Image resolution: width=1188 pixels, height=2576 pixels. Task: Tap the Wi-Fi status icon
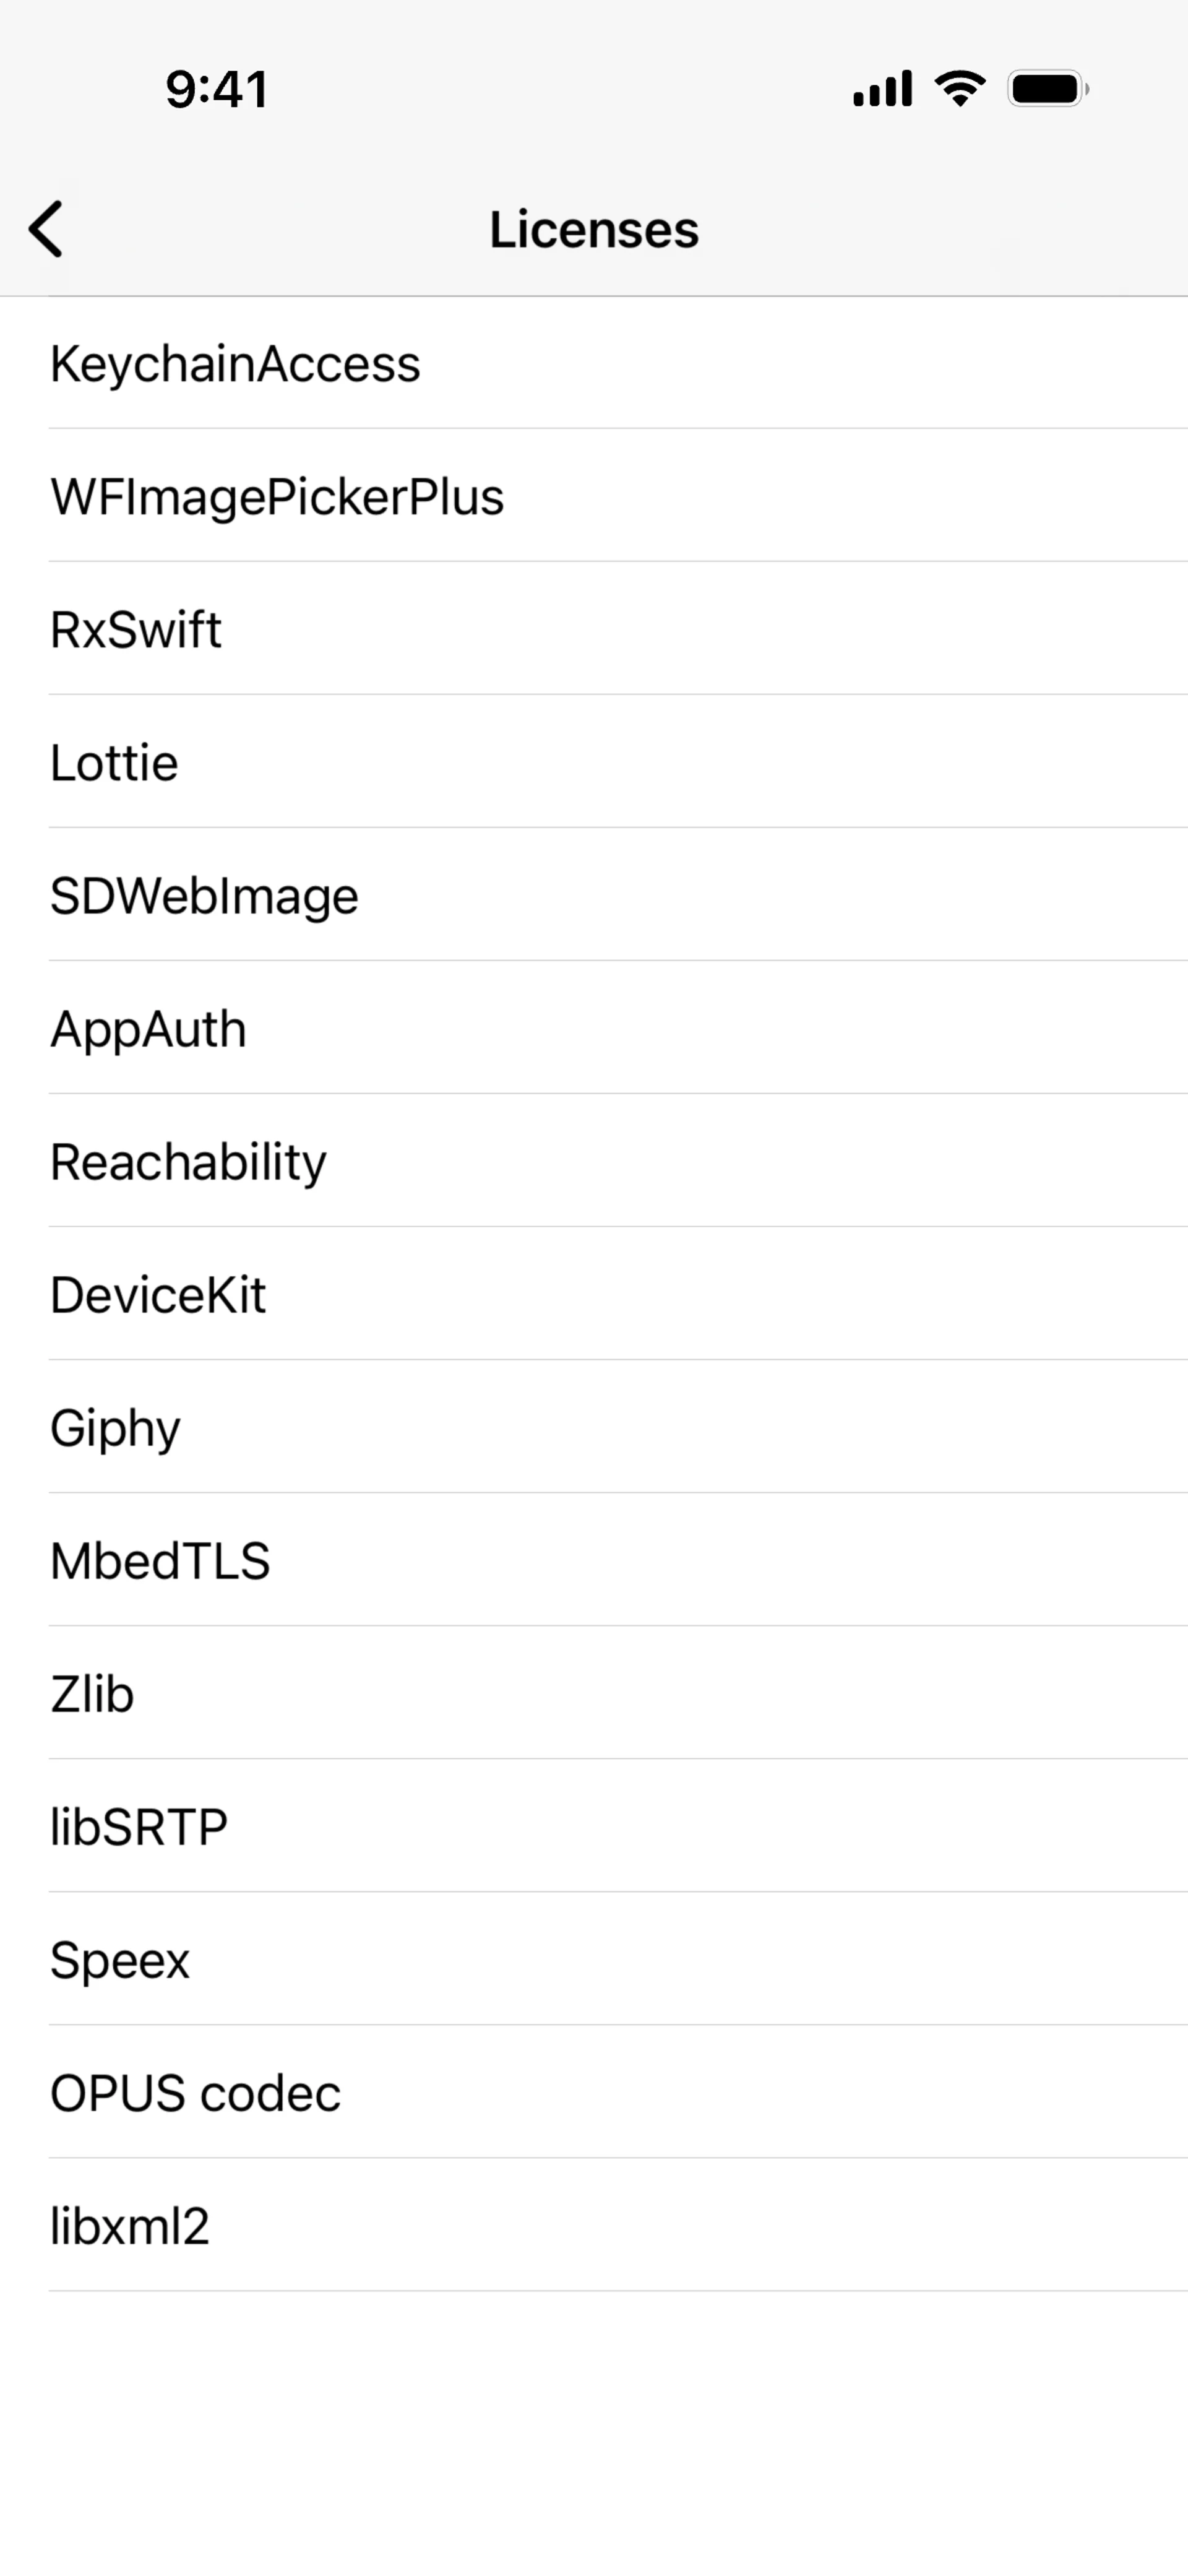coord(960,89)
